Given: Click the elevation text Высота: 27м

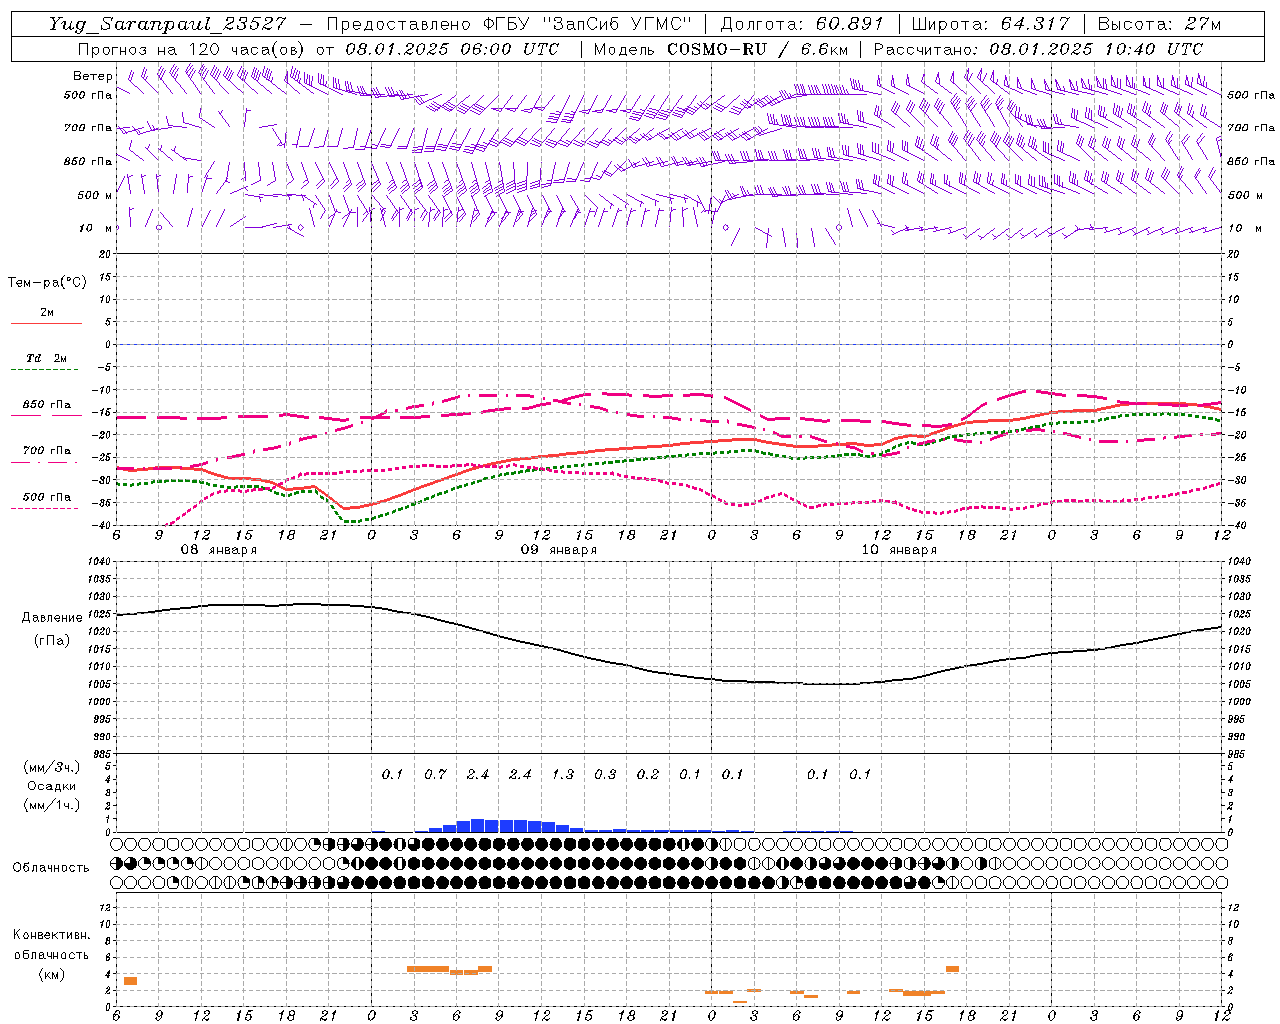Looking at the screenshot, I should [x=1159, y=24].
